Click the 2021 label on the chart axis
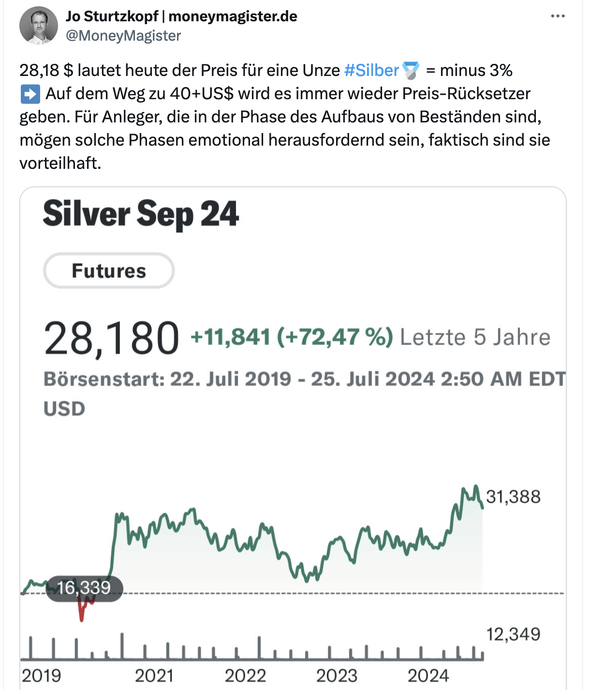Viewport: 590px width, 690px height. [154, 675]
